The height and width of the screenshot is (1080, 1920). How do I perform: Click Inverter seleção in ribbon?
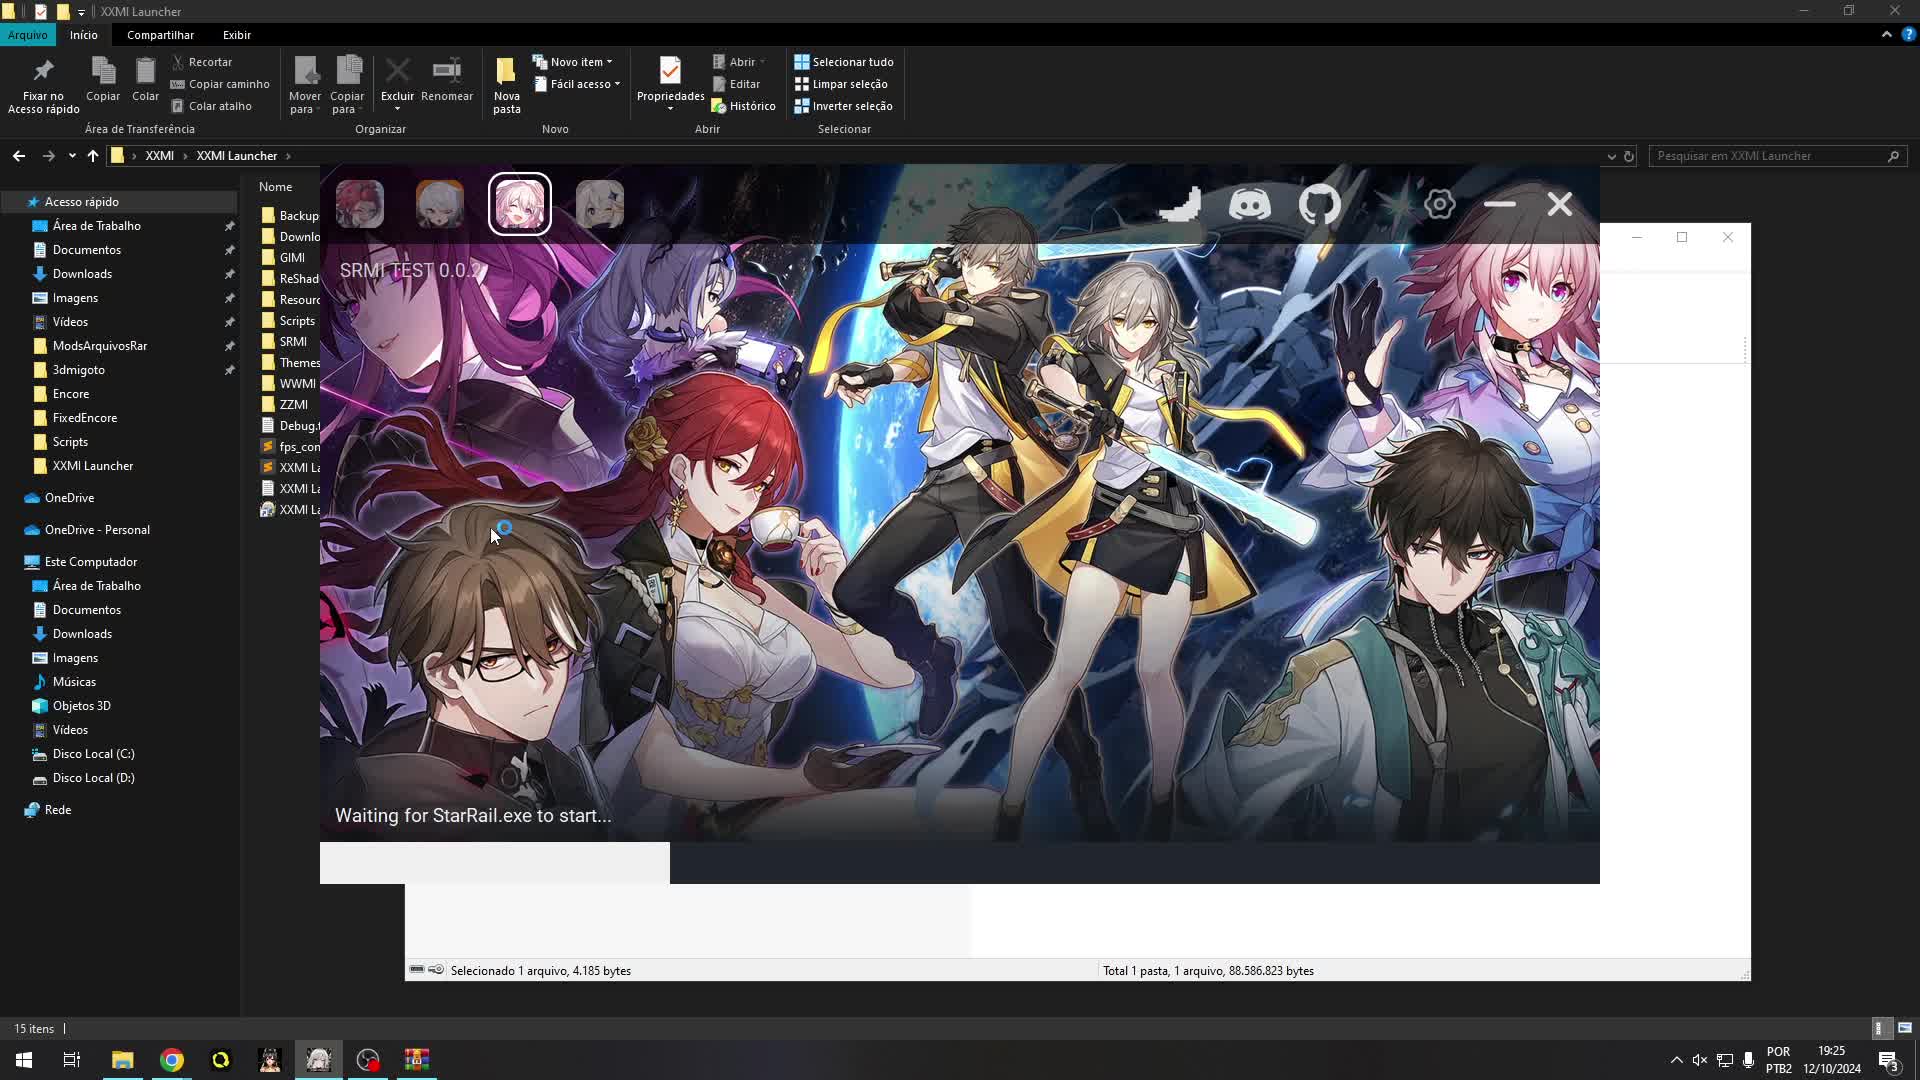[x=844, y=106]
